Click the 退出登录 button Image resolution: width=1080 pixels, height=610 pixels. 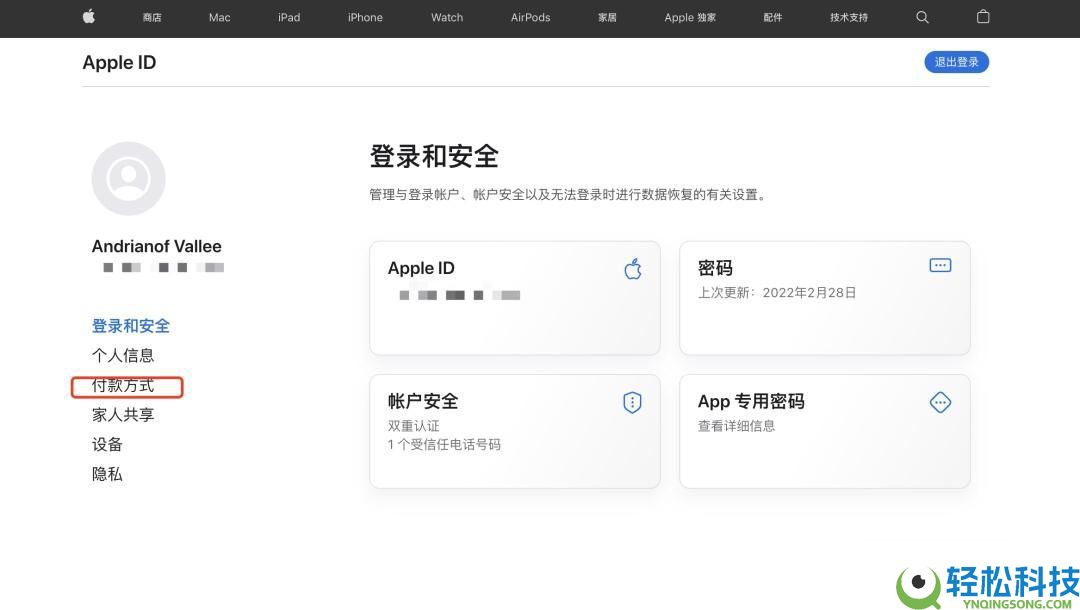click(x=956, y=61)
